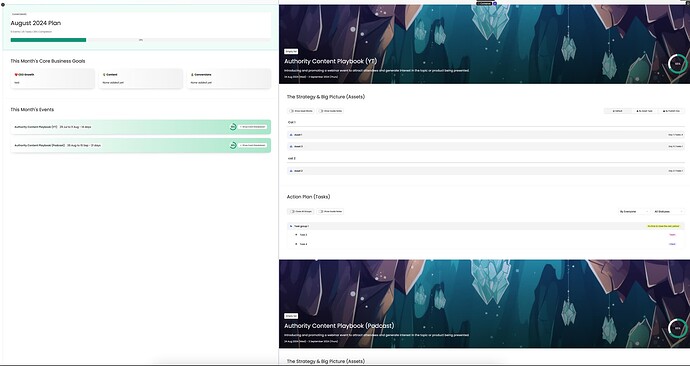690x366 pixels.
Task: Click the first Cat 1 asset's type icon
Action: click(x=291, y=135)
